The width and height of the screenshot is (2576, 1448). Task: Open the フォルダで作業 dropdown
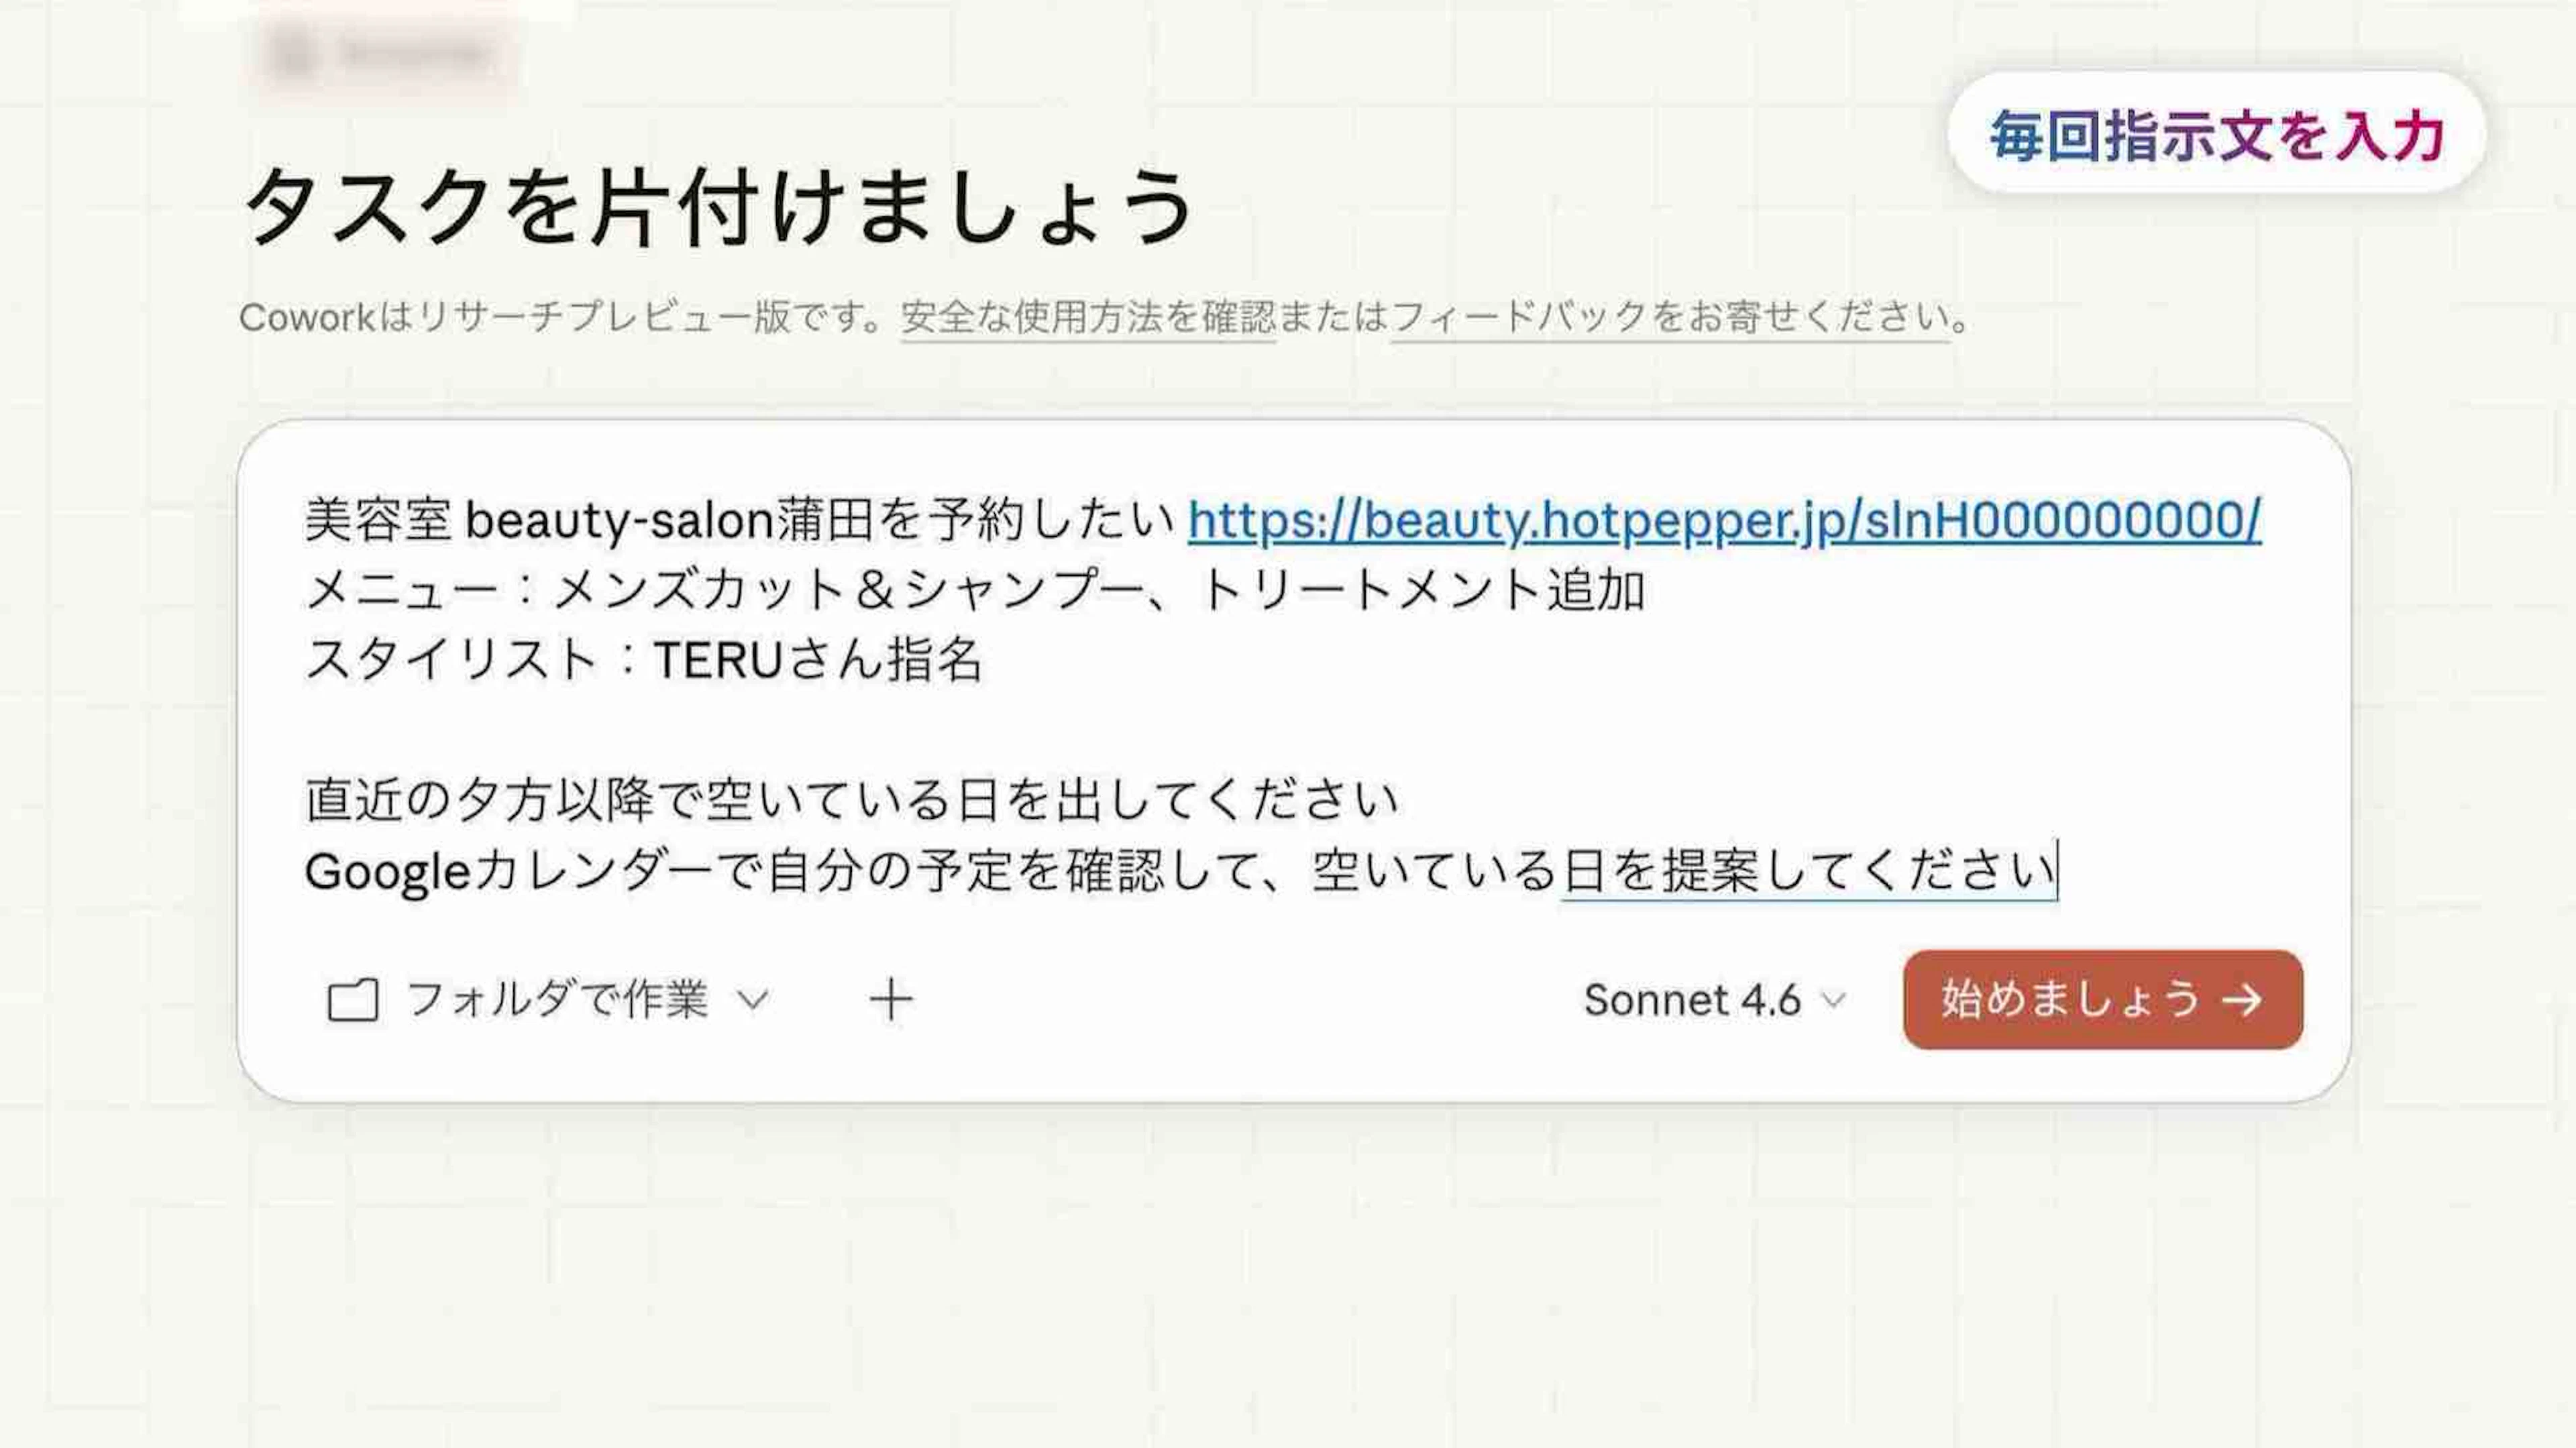point(557,1000)
